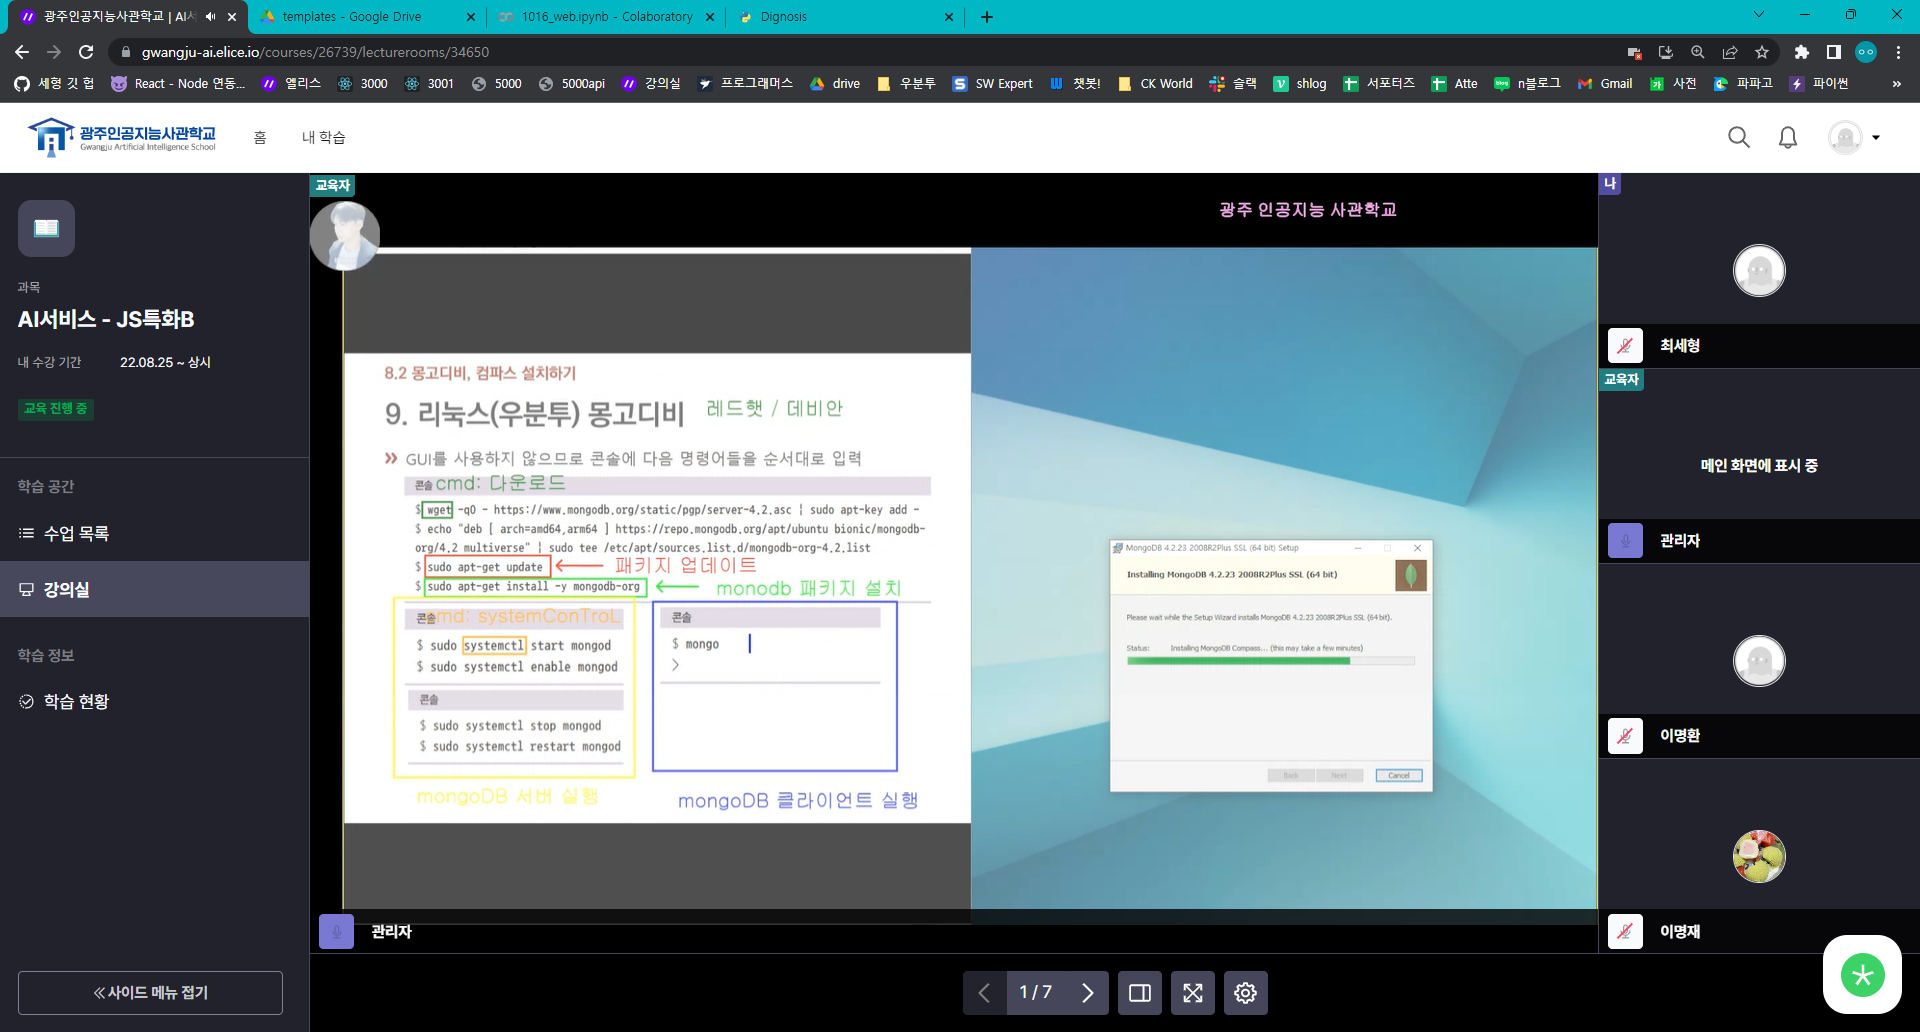Expand the profile dropdown caret
The image size is (1920, 1032).
1876,138
